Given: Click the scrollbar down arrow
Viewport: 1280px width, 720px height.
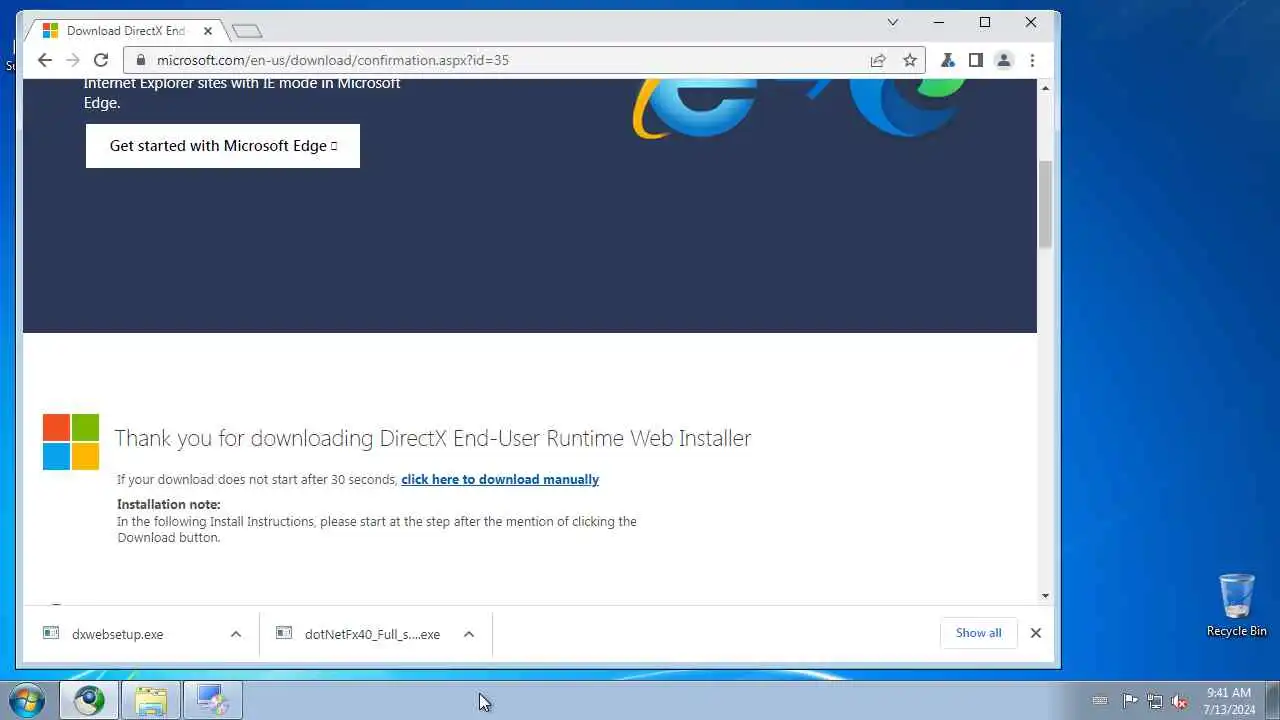Looking at the screenshot, I should (1046, 596).
